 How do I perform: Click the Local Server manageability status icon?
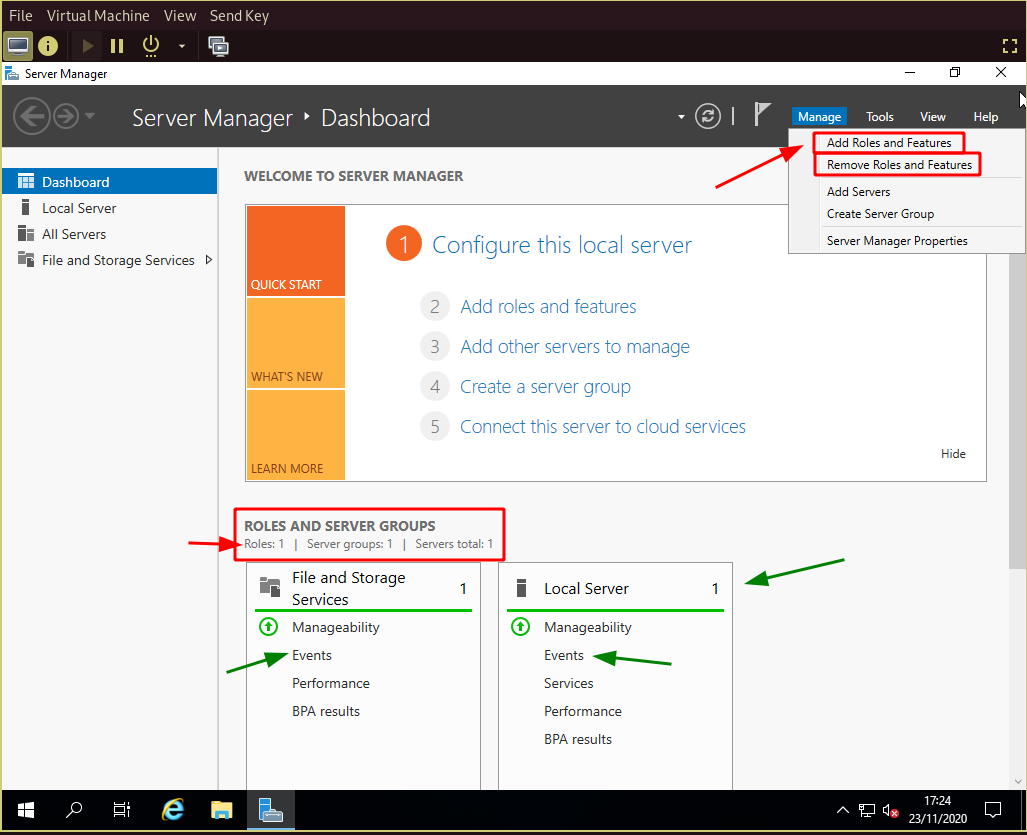521,627
